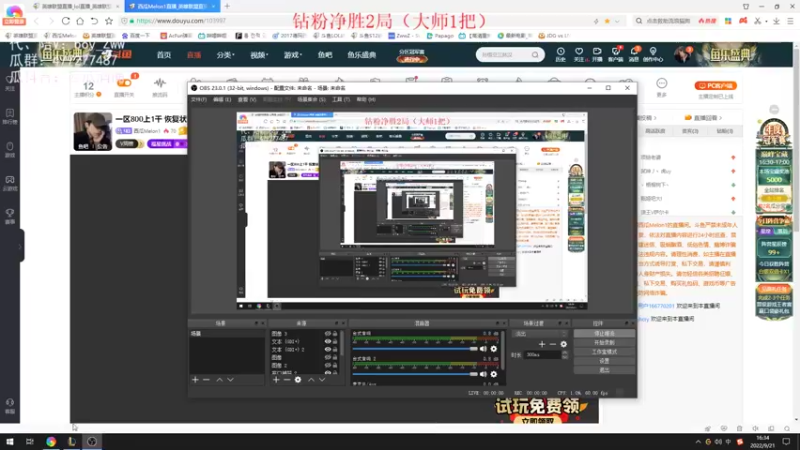Remove selected source with minus icon in OBS

tap(287, 380)
